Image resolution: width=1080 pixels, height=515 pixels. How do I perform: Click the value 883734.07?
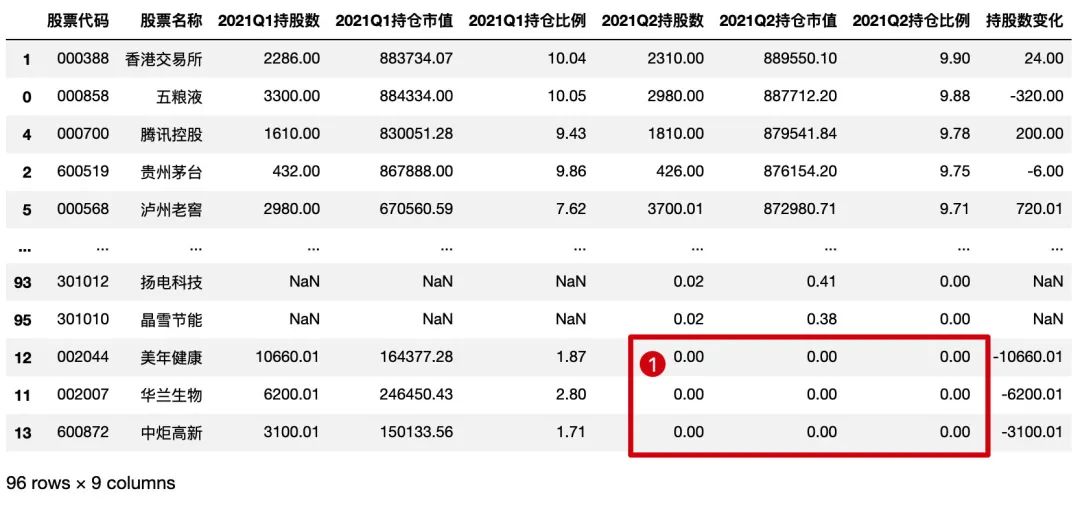click(416, 59)
